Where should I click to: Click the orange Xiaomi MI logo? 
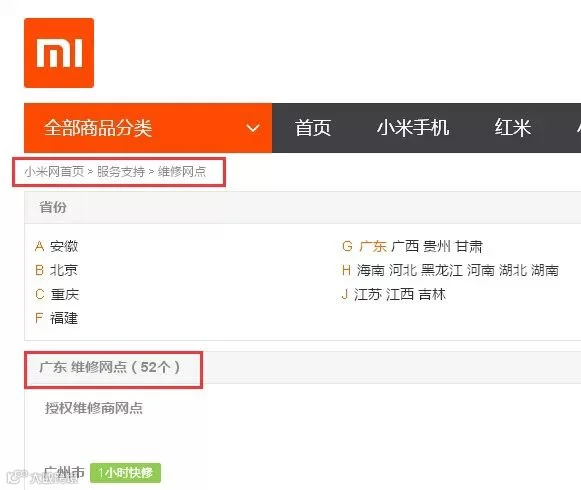[59, 53]
